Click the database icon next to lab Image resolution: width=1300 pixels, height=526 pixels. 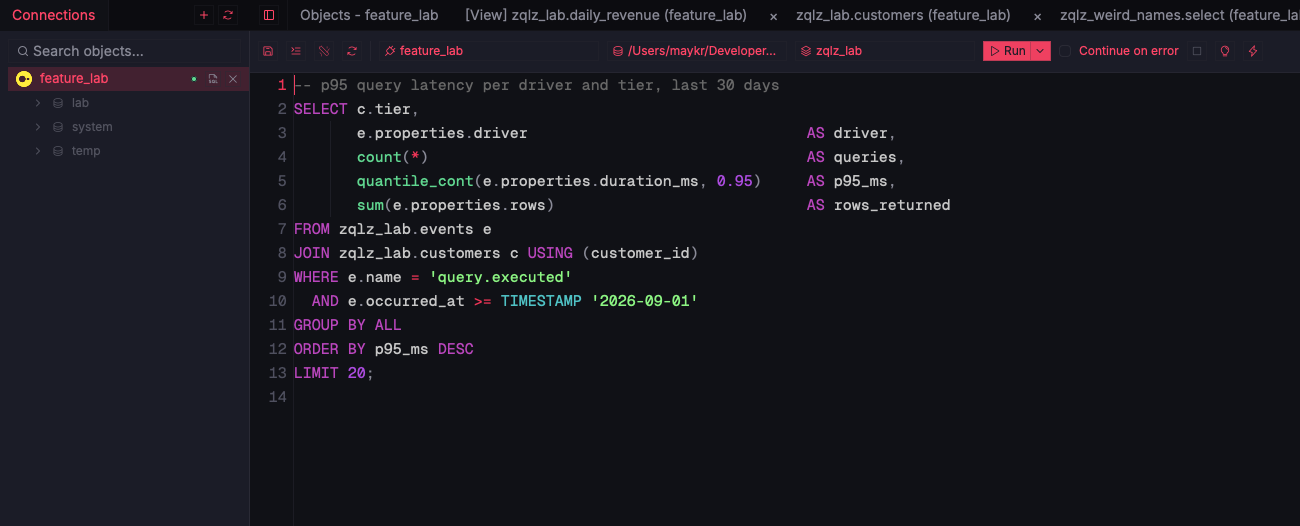[x=58, y=103]
